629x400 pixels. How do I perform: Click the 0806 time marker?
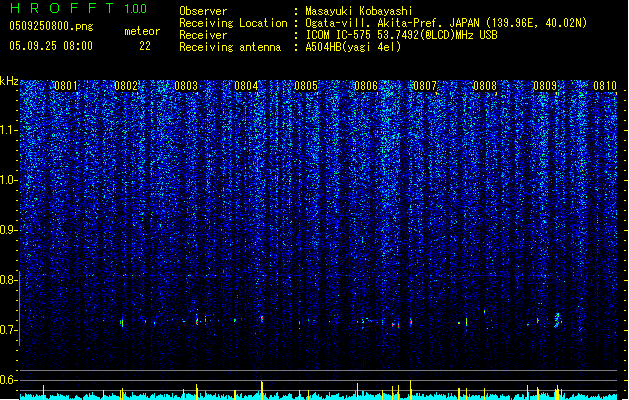[366, 86]
